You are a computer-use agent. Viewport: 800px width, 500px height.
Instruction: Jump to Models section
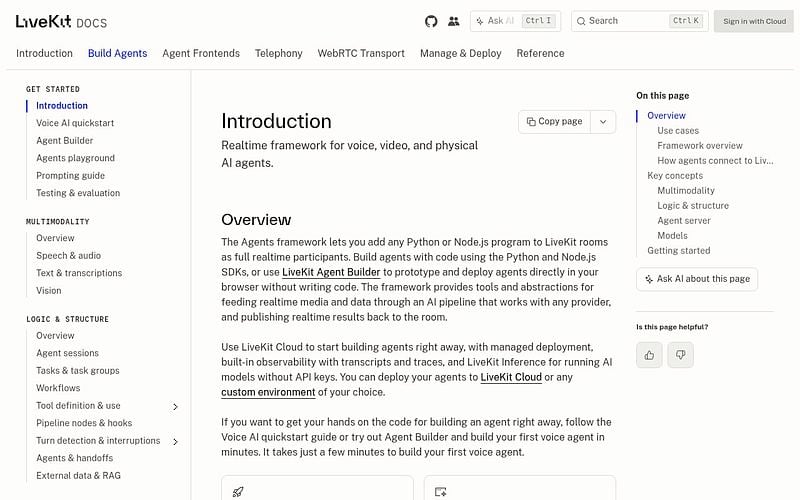(x=672, y=236)
